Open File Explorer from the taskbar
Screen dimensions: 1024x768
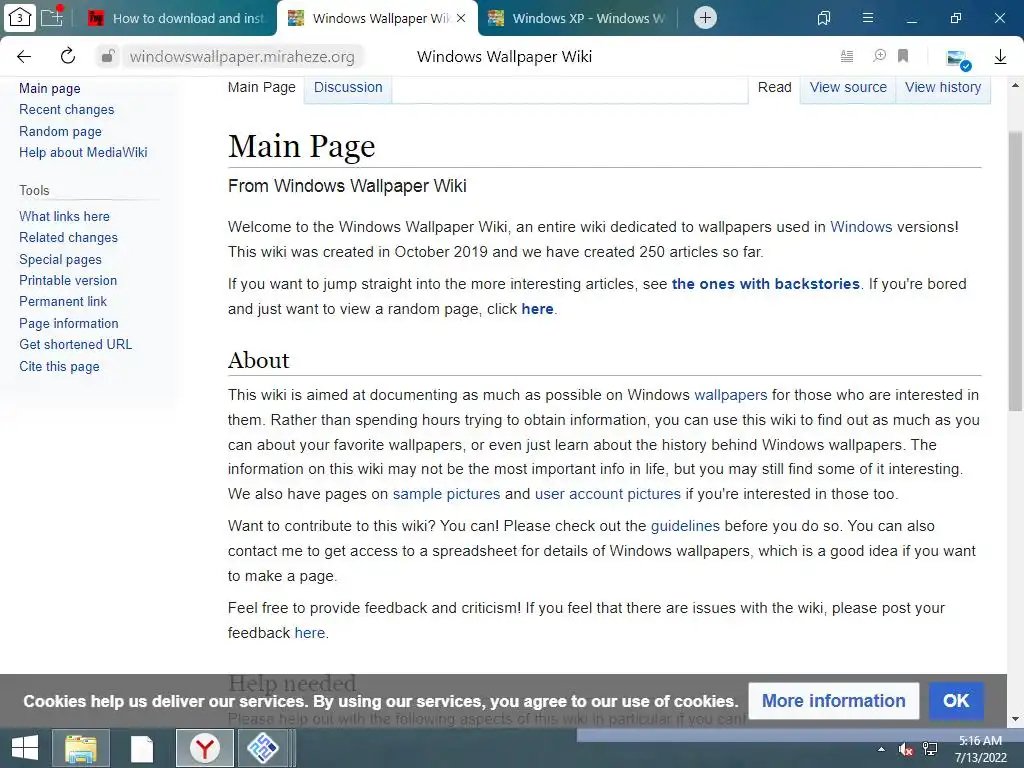pyautogui.click(x=81, y=748)
